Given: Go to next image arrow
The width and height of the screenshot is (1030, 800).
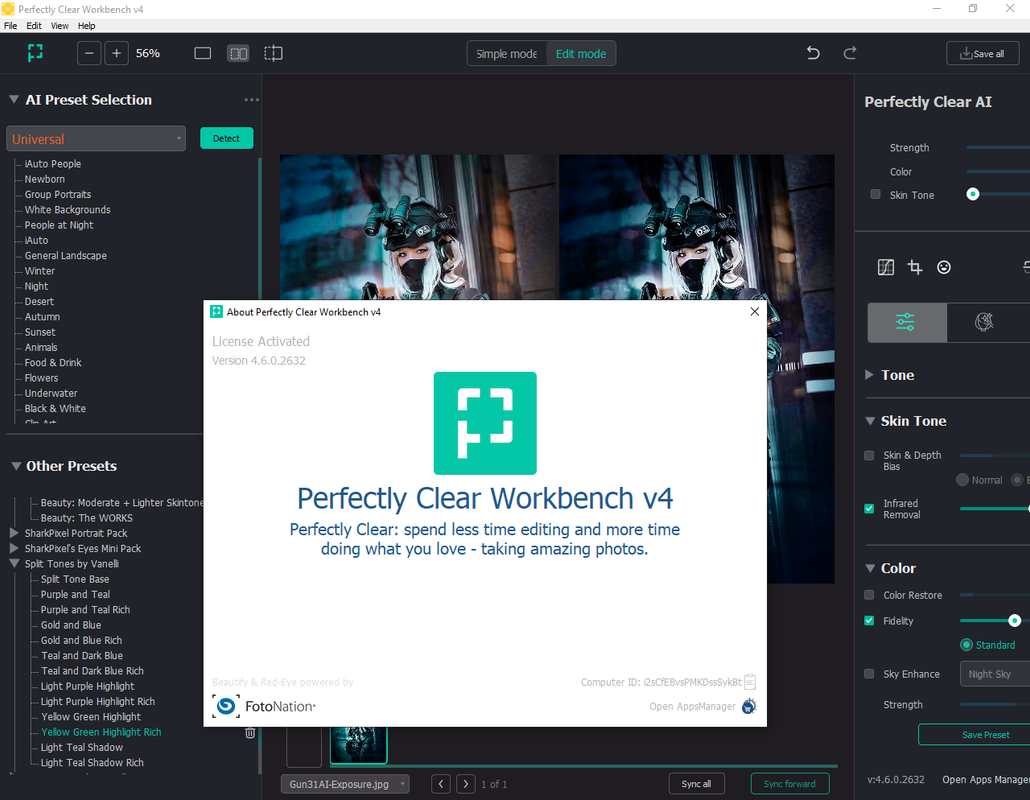Looking at the screenshot, I should [466, 784].
